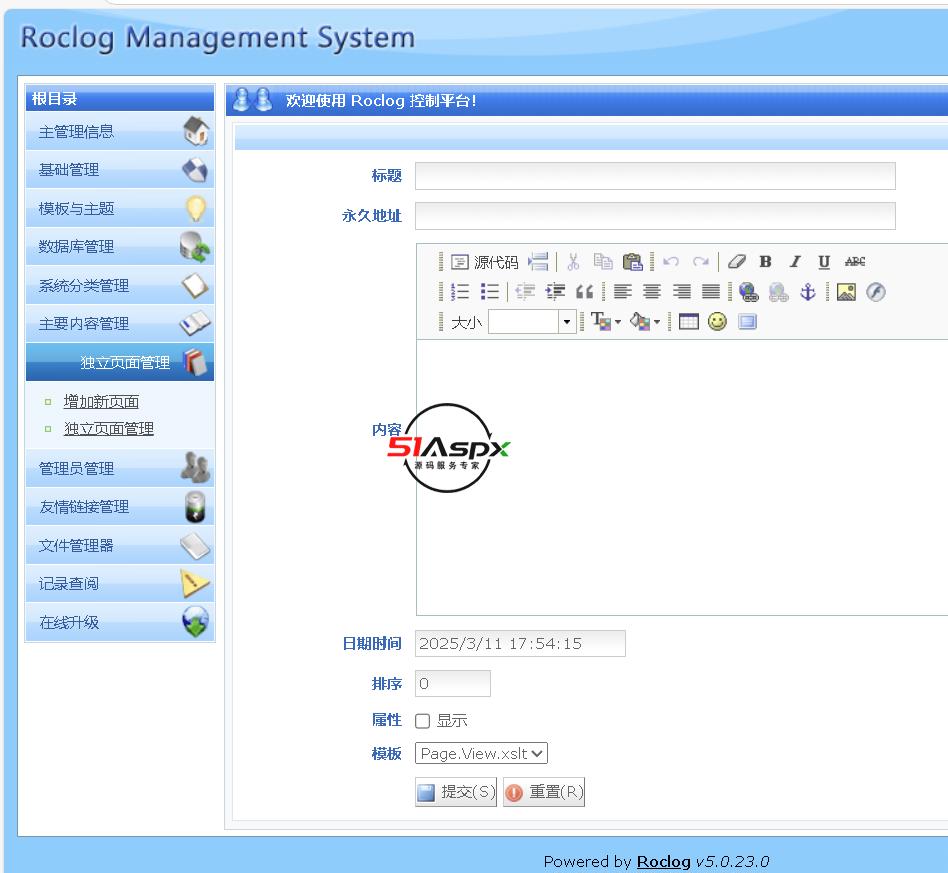Click the smiley emoticon icon

point(718,322)
